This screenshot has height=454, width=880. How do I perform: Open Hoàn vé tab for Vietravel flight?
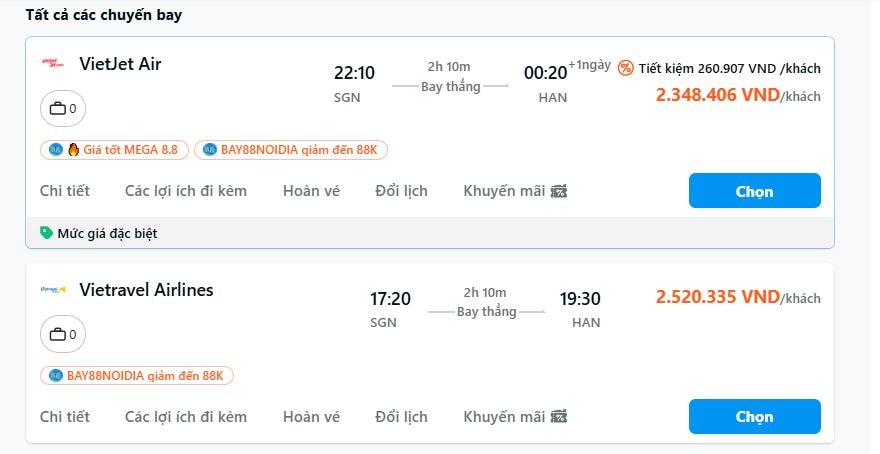[x=311, y=417]
